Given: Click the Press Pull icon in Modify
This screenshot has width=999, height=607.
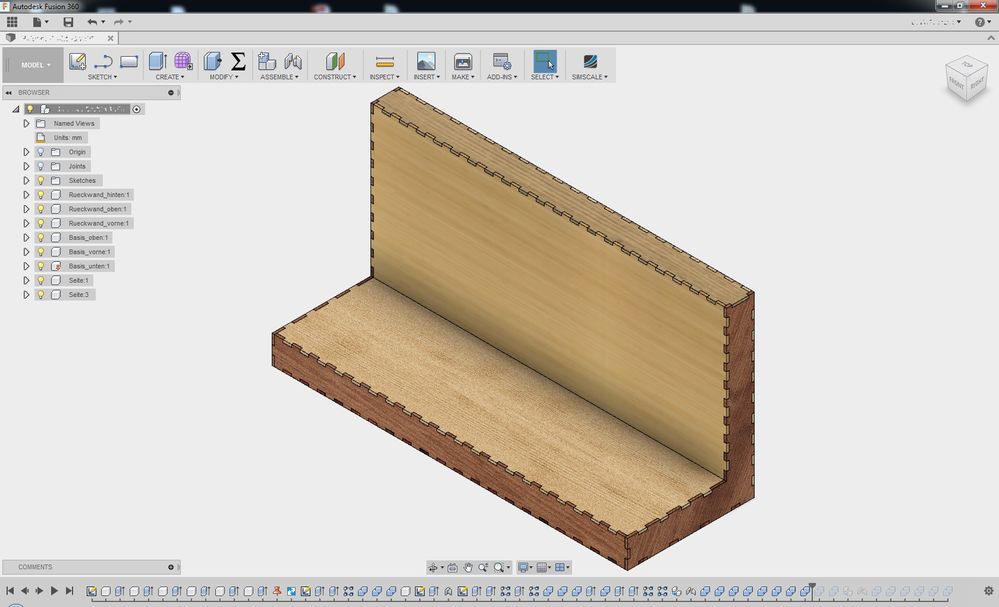Looking at the screenshot, I should 212,61.
